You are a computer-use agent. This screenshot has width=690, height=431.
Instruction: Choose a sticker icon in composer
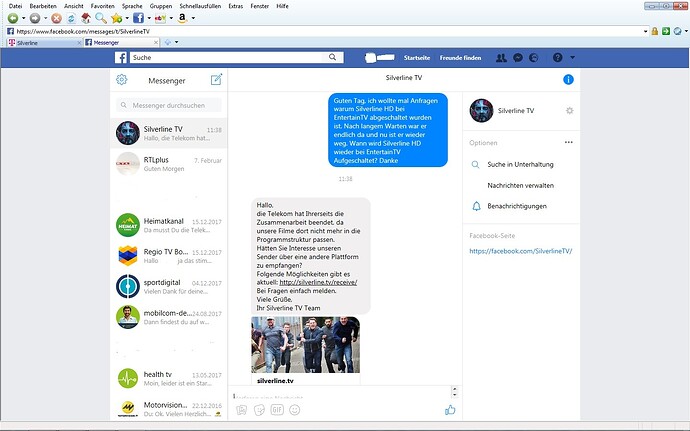click(x=259, y=410)
